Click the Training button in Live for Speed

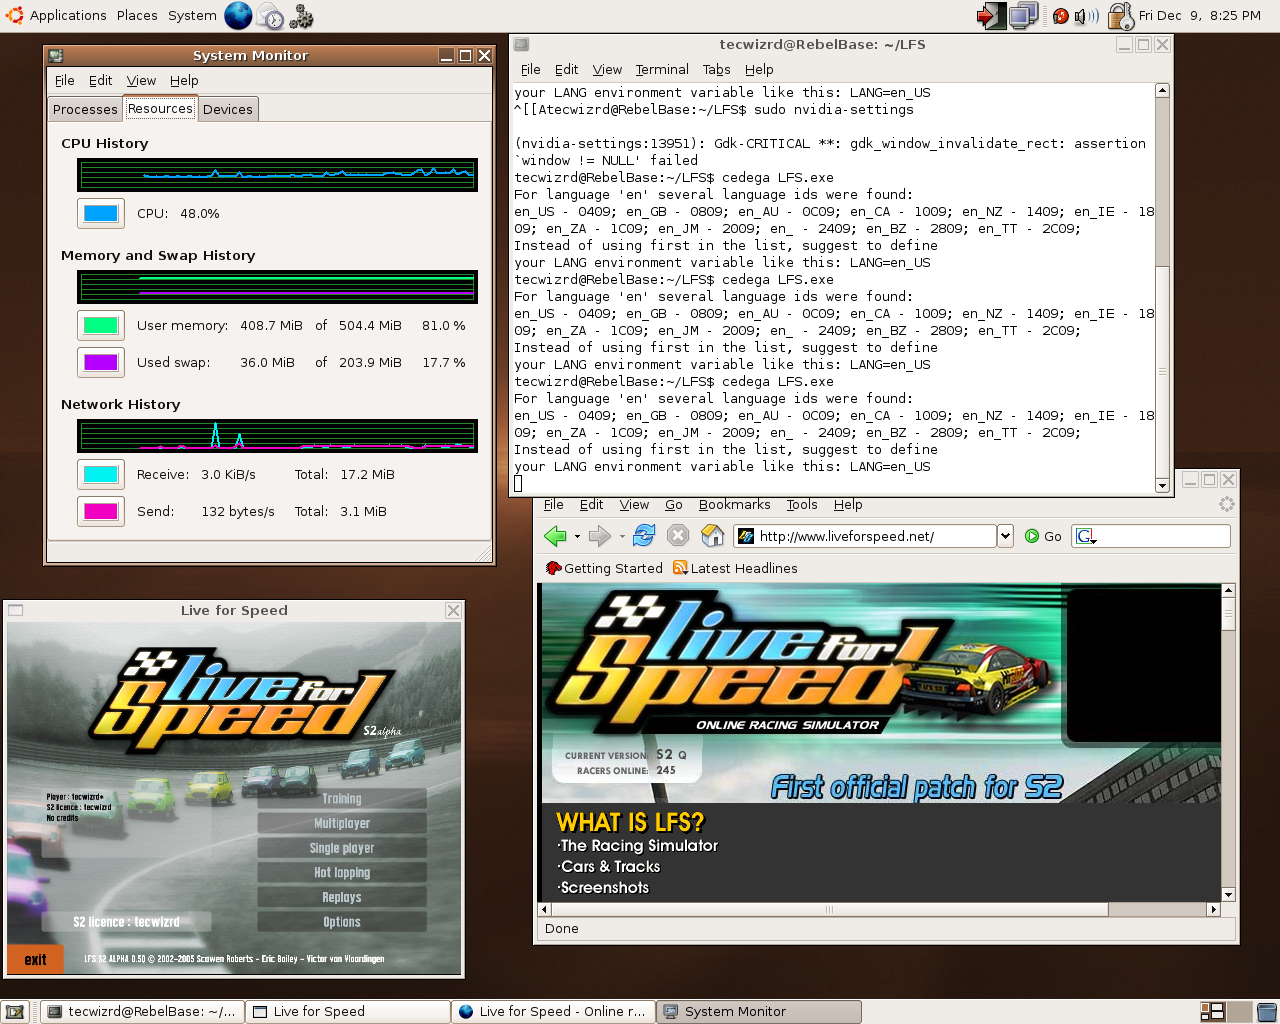(342, 799)
